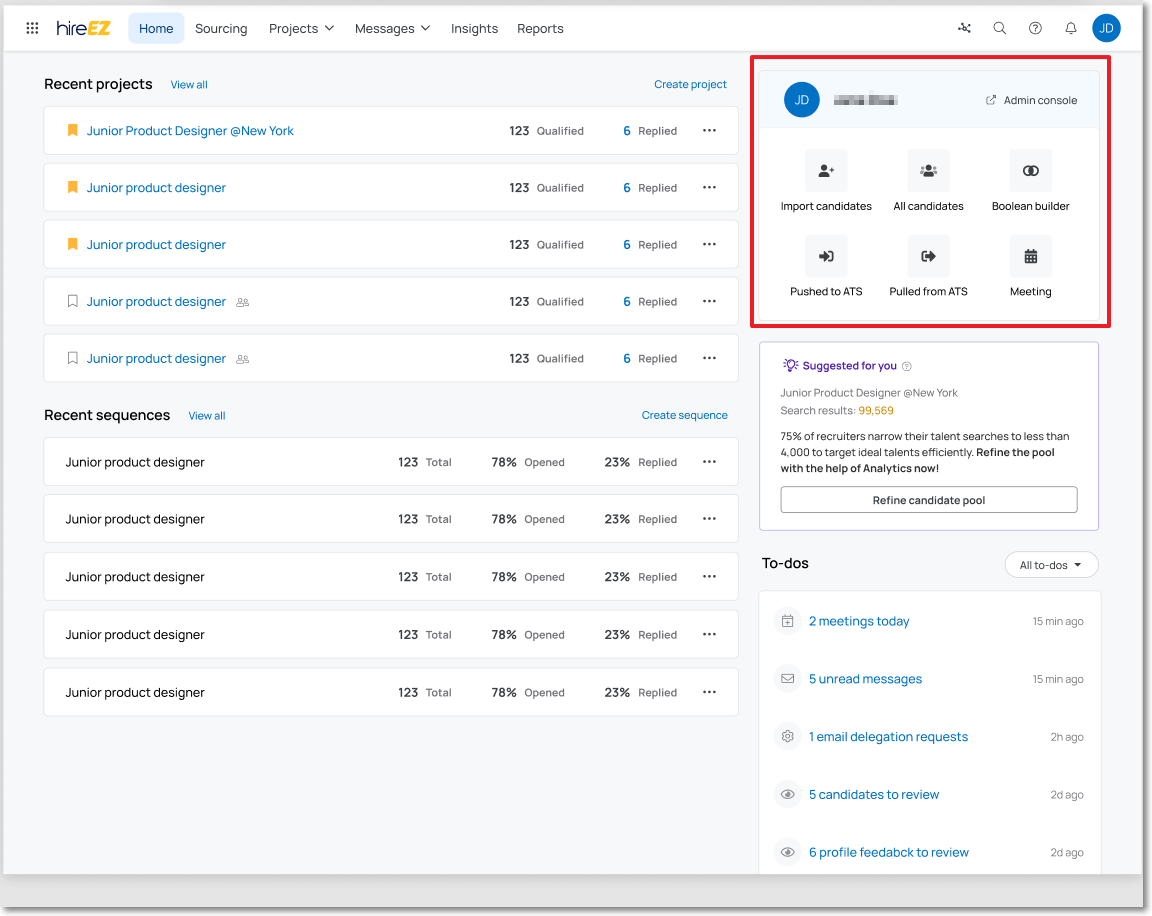Launch the Boolean builder tool
This screenshot has height=916, width=1152.
click(x=1030, y=171)
